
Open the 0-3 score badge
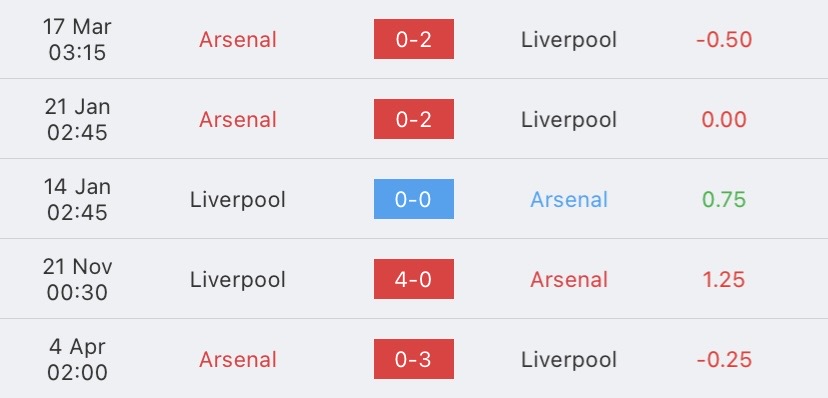(413, 359)
